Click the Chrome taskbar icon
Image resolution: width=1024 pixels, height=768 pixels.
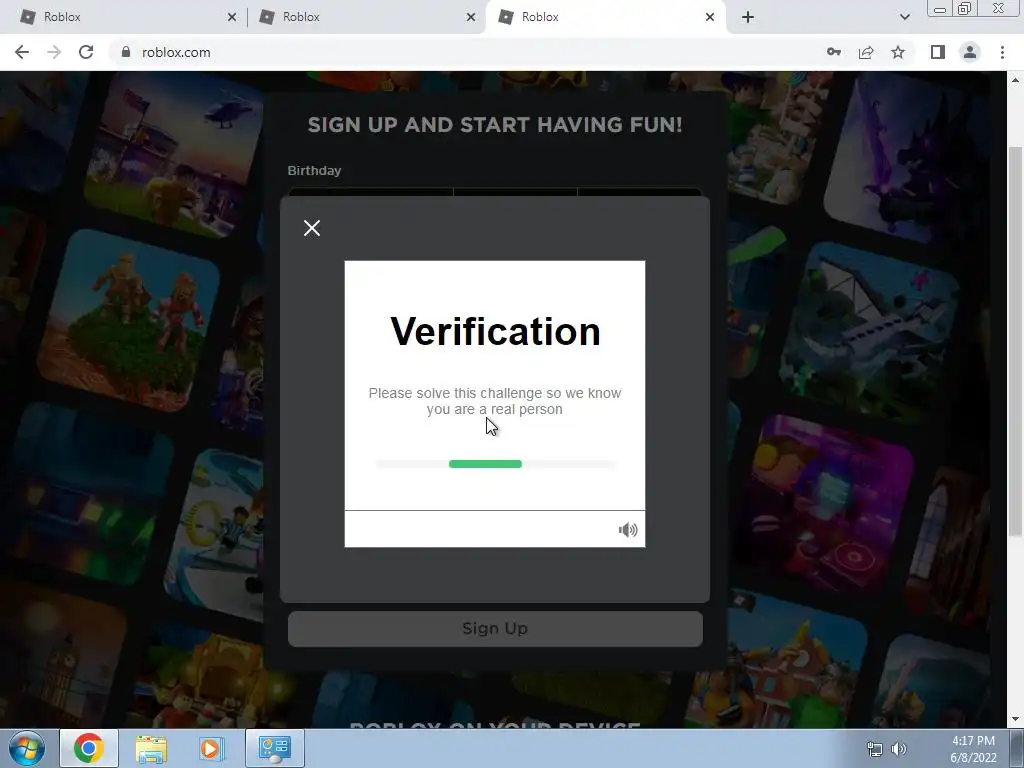point(89,748)
